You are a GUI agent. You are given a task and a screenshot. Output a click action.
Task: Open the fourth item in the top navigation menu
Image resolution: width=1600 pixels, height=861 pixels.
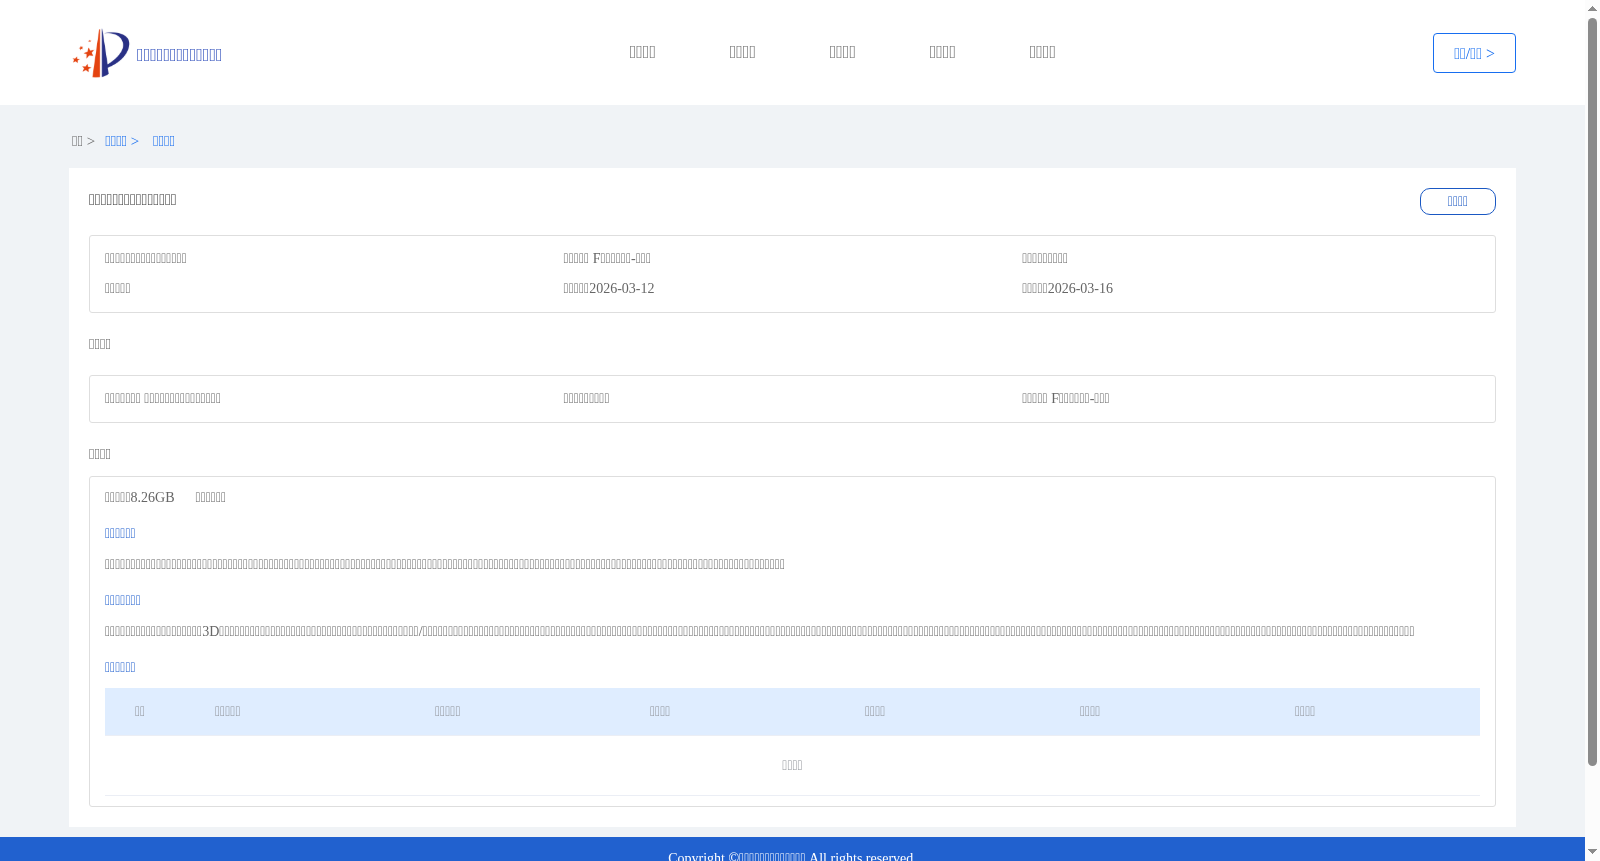(x=942, y=52)
